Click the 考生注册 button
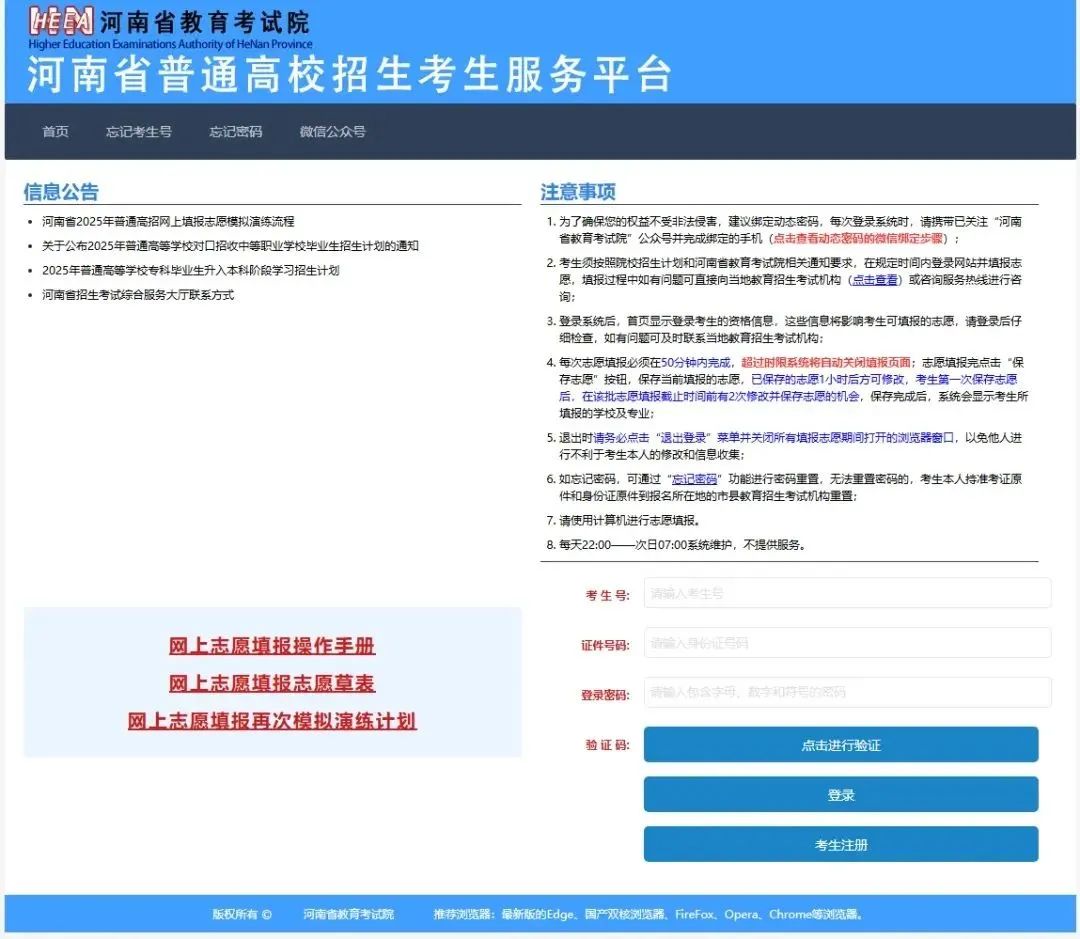Screen dimensions: 1080x939 [x=841, y=845]
